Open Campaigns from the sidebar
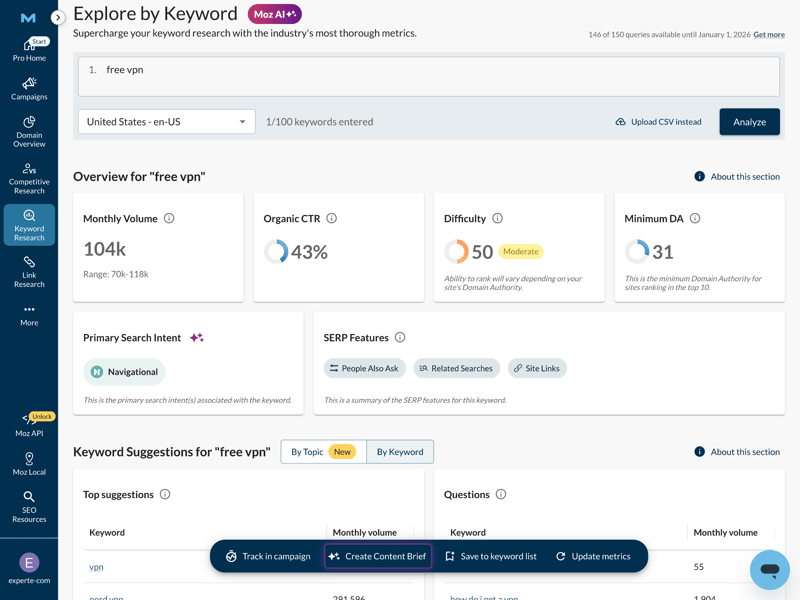Screen dimensions: 800x600 coord(29,89)
